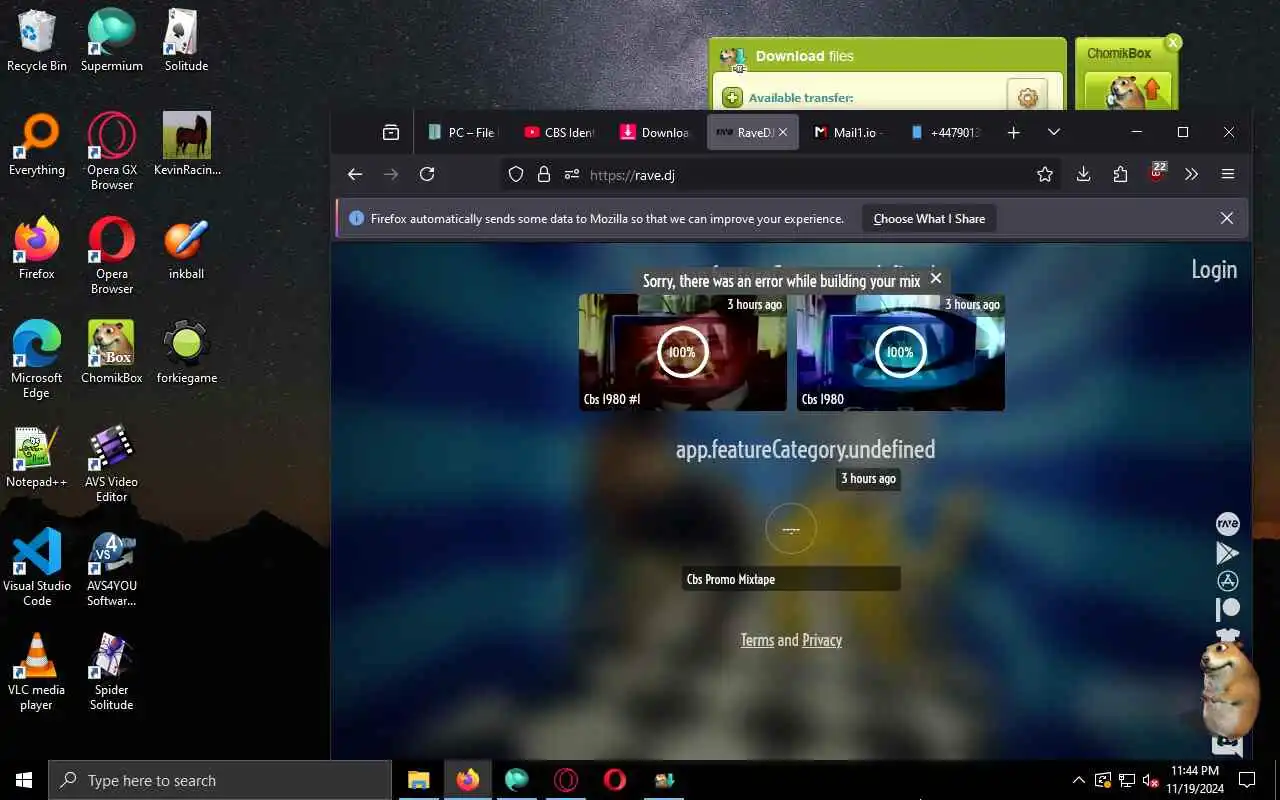Click the Rave logo icon in the sidebar
This screenshot has width=1280, height=800.
pyautogui.click(x=1227, y=524)
